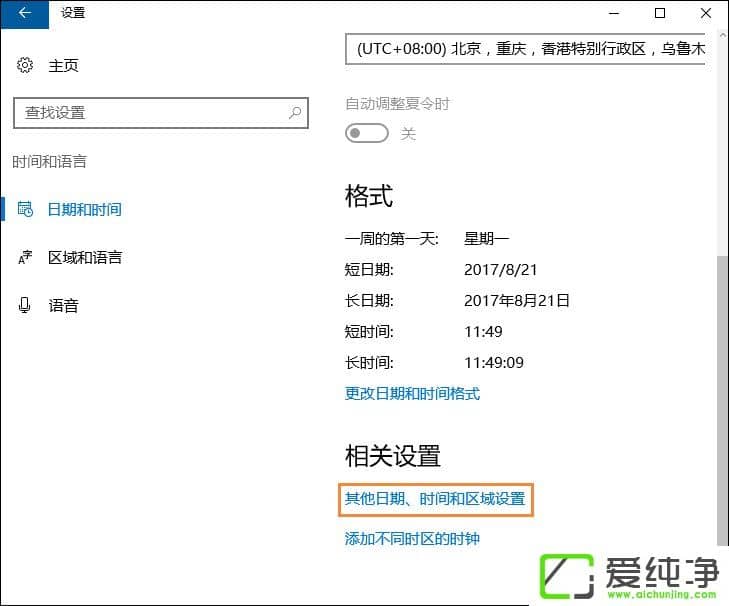Click the back arrow in title bar

(x=24, y=13)
